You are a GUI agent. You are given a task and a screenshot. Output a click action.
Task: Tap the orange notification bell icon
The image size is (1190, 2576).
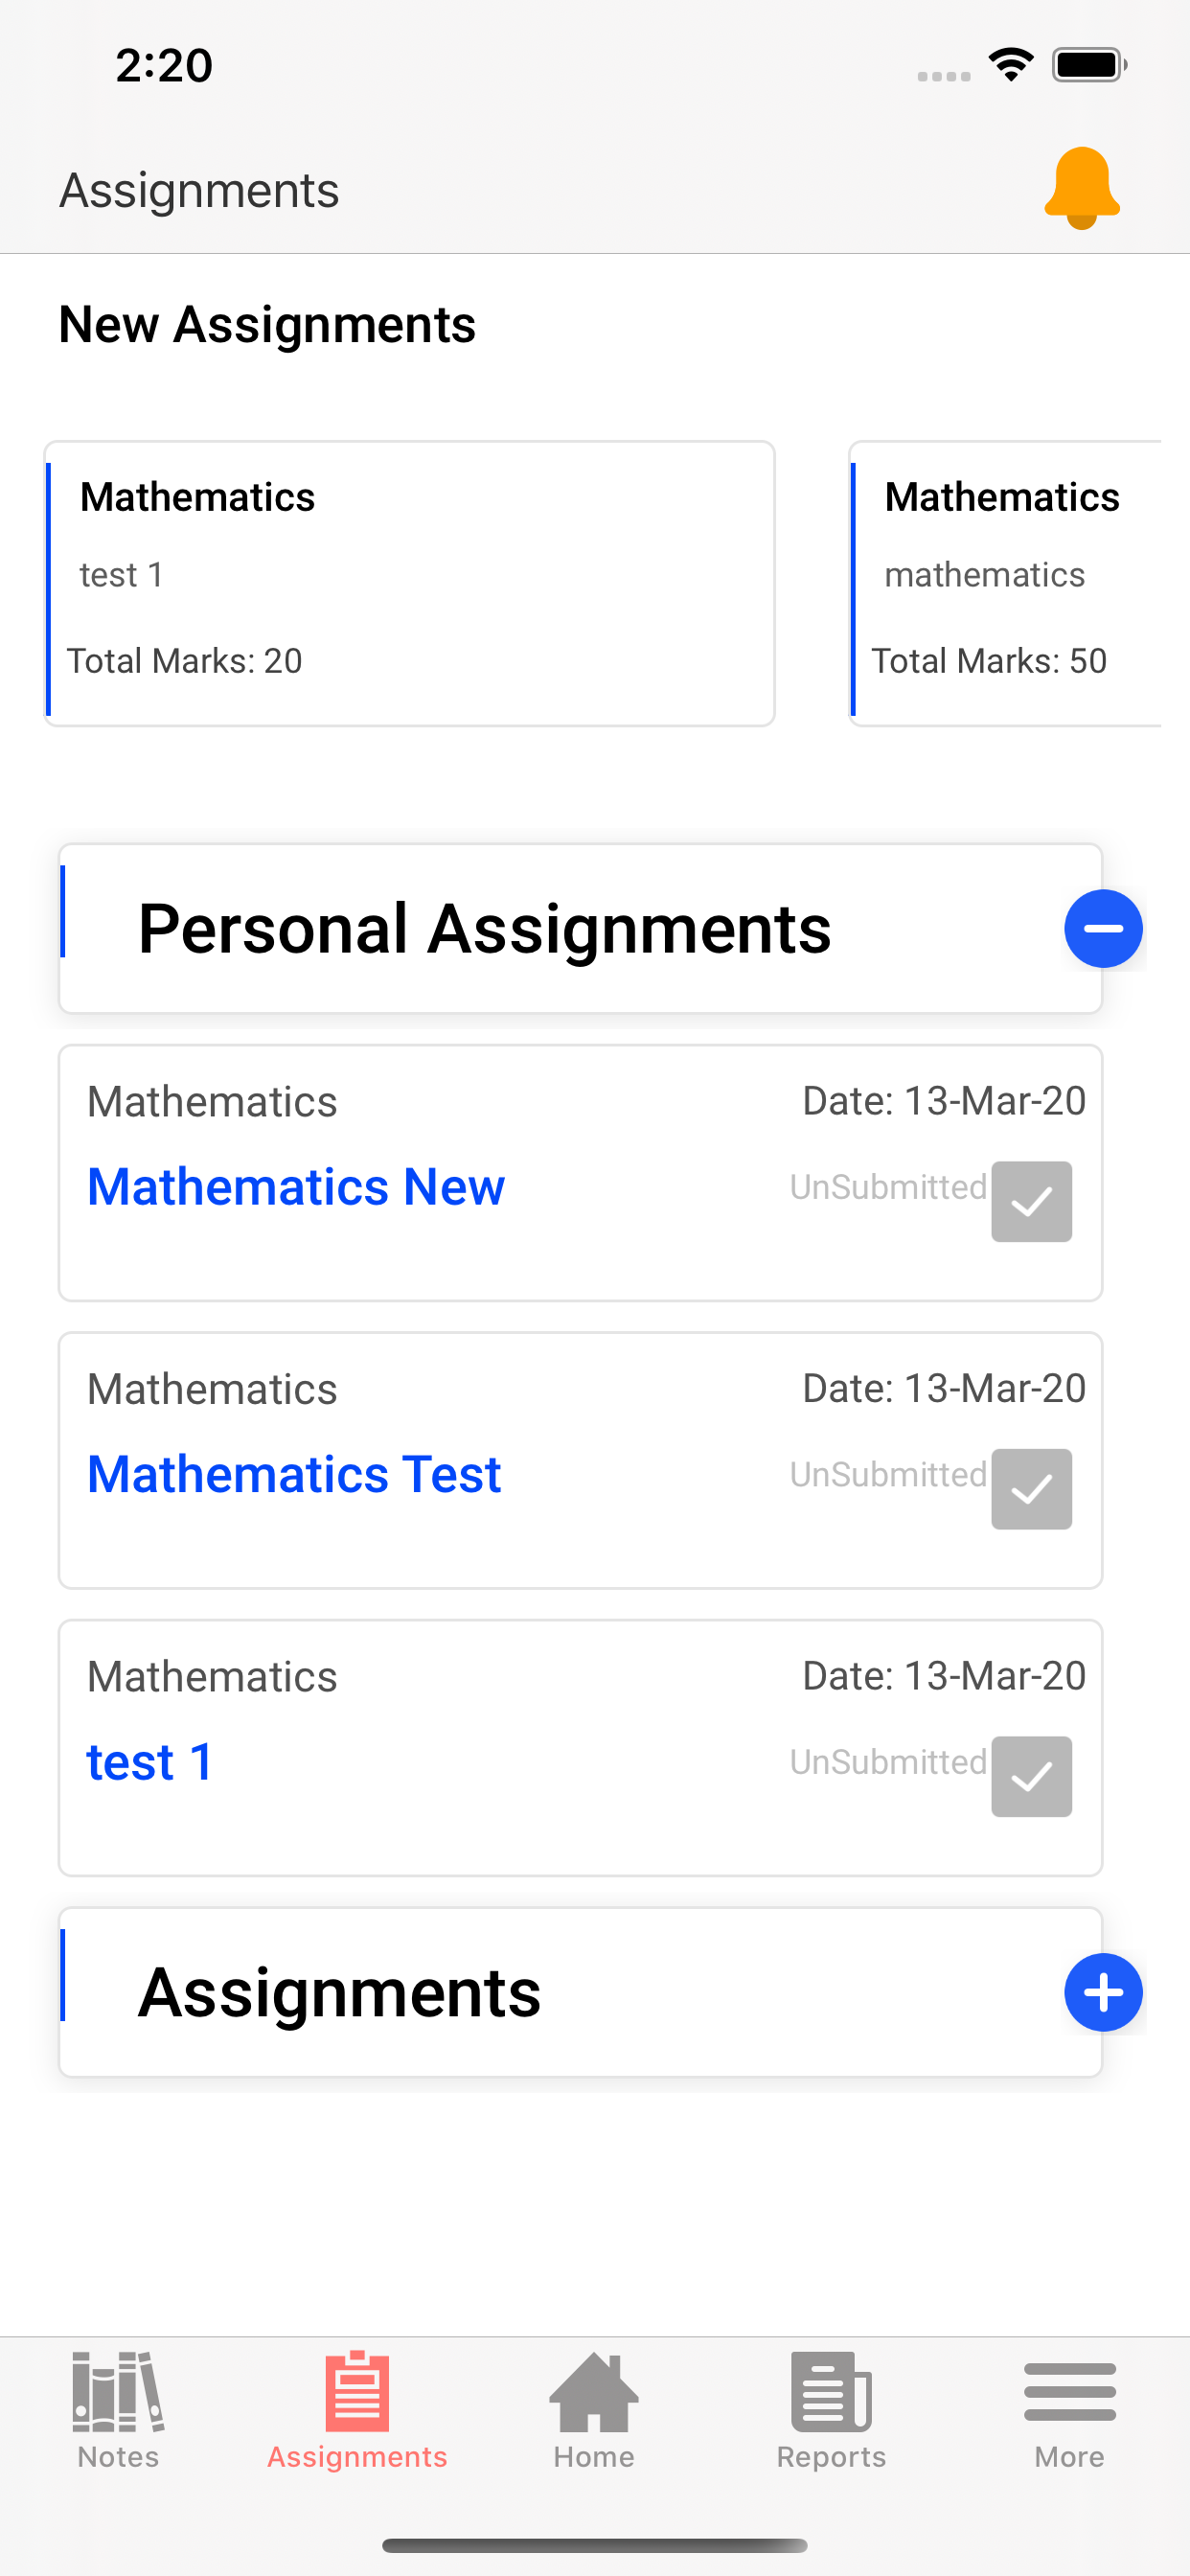tap(1081, 188)
